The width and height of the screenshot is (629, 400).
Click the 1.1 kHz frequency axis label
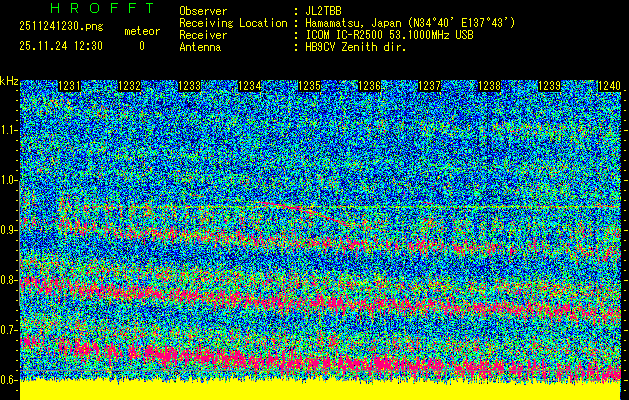coord(9,130)
